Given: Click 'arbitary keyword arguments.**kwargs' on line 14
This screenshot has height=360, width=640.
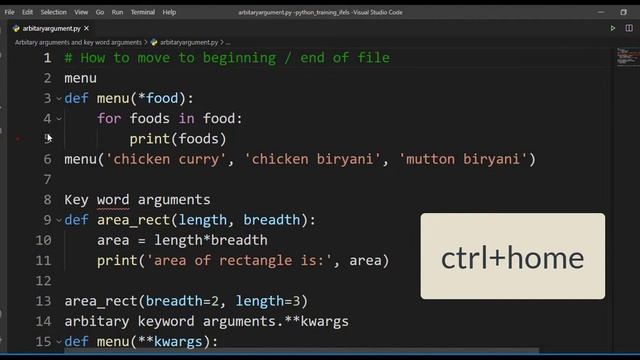Looking at the screenshot, I should coord(207,321).
